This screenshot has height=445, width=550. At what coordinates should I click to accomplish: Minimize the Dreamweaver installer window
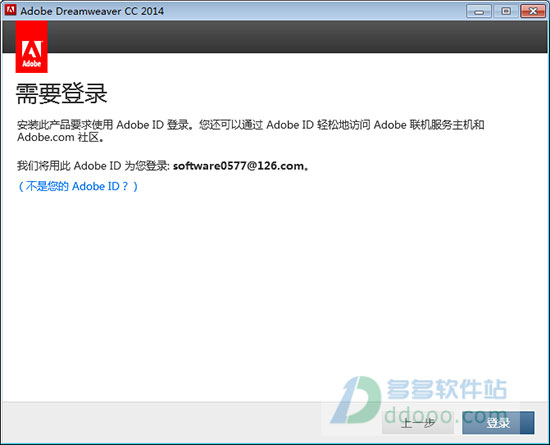(x=478, y=11)
